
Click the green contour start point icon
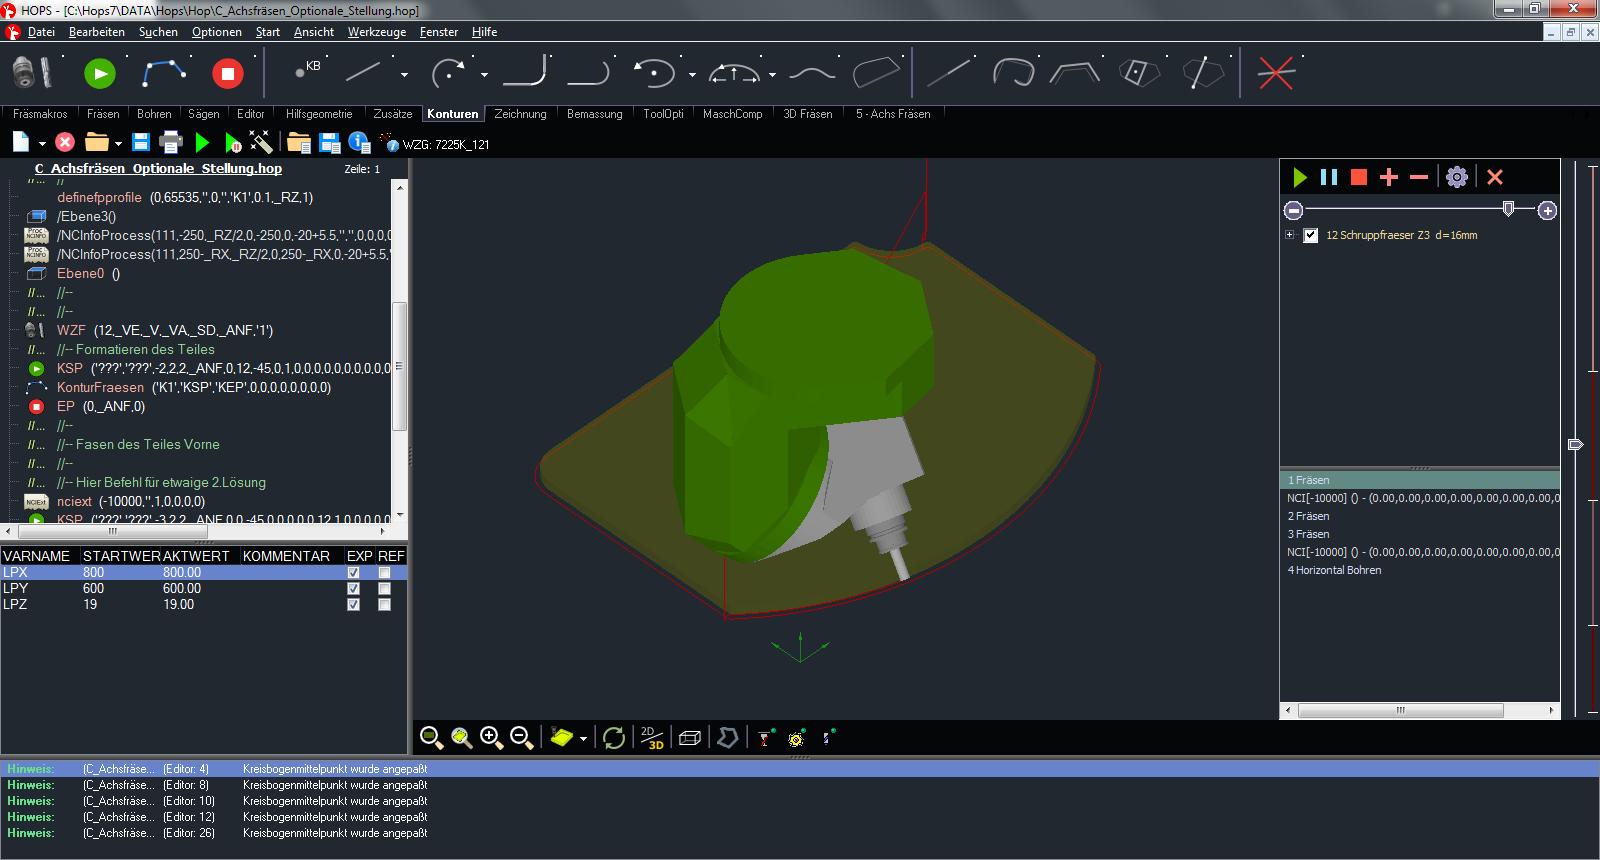point(99,73)
